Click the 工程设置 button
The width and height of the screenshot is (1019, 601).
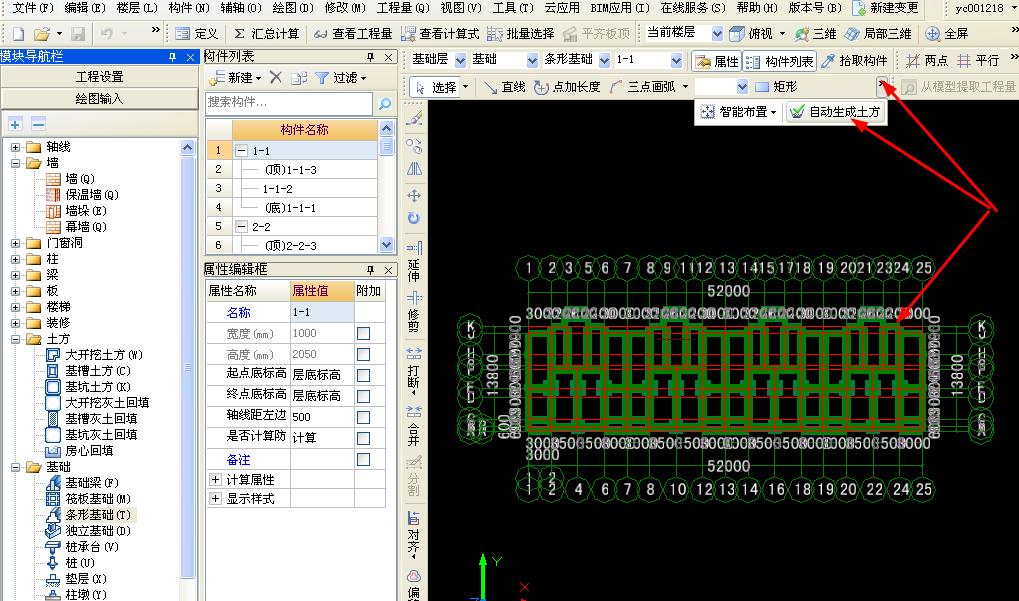tap(99, 77)
